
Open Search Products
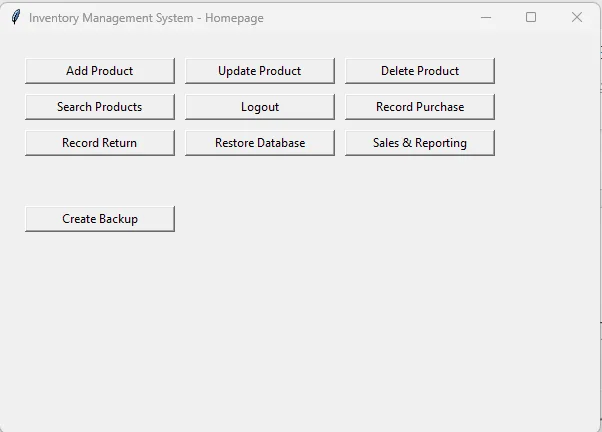(100, 107)
